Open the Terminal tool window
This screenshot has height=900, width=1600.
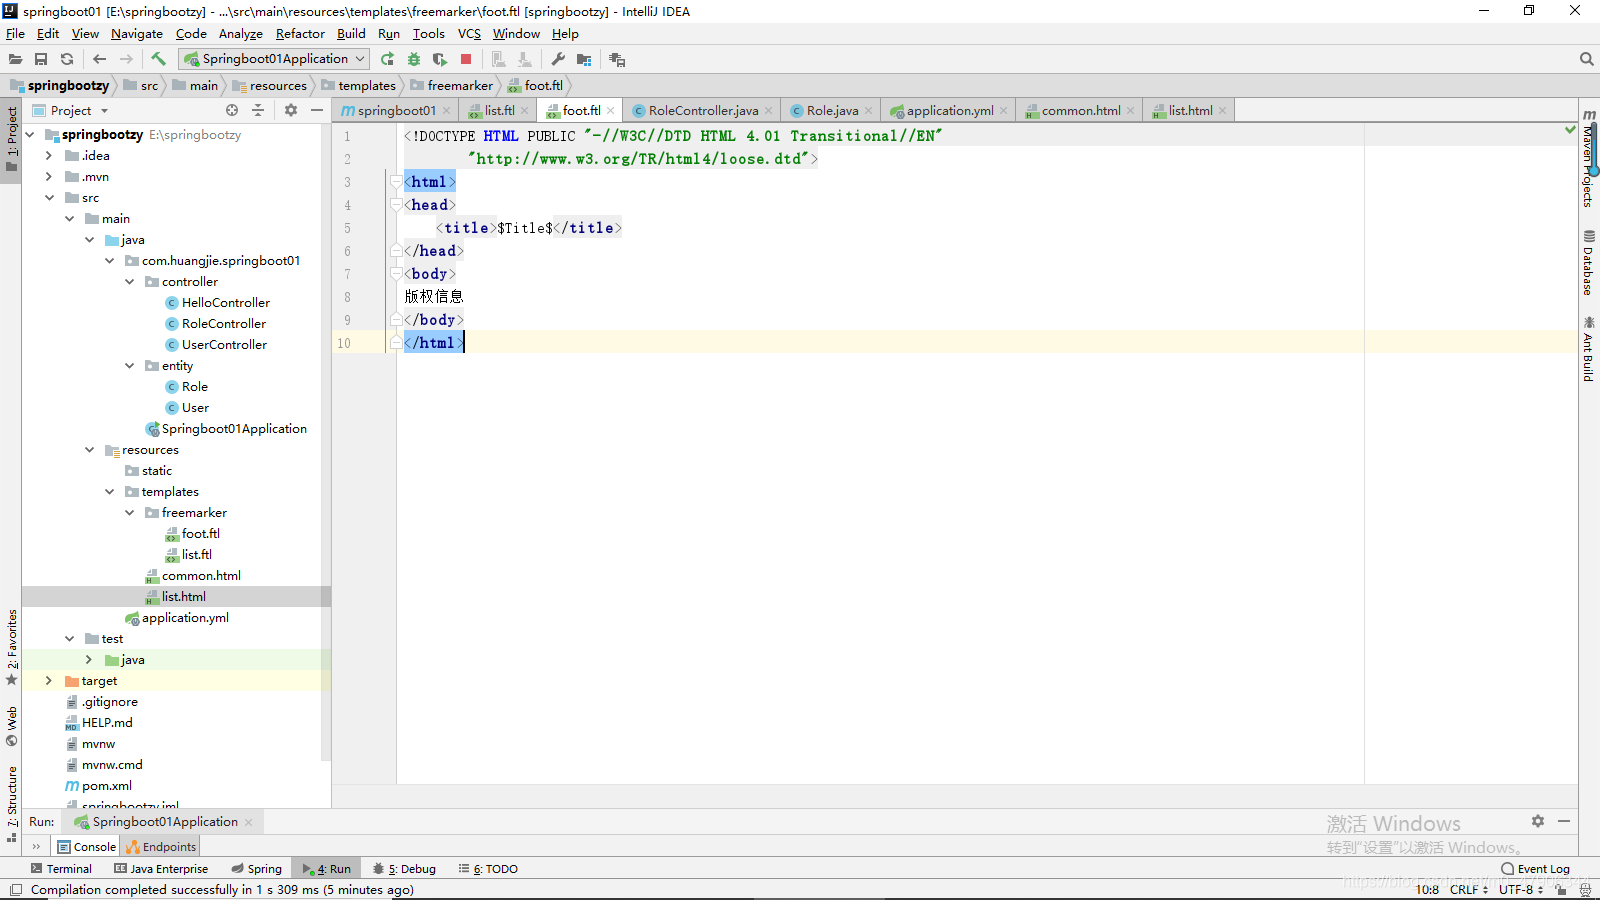point(61,868)
